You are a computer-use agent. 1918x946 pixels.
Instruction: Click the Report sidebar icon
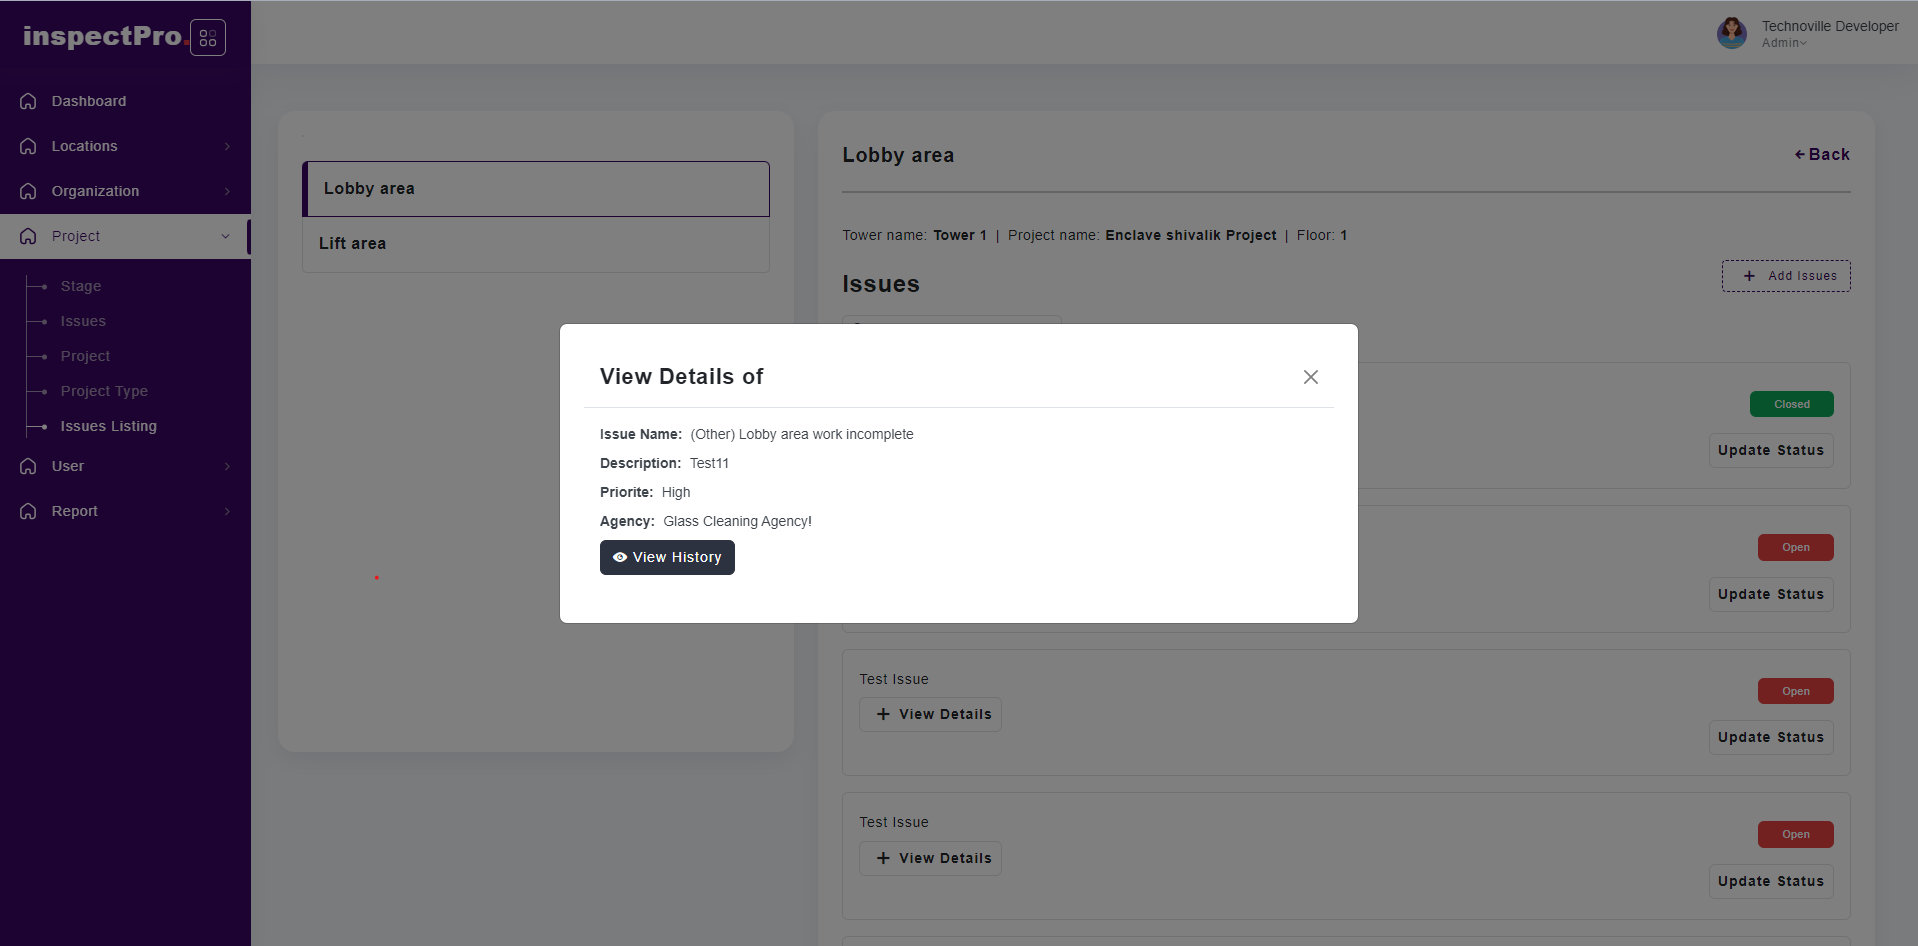(28, 511)
